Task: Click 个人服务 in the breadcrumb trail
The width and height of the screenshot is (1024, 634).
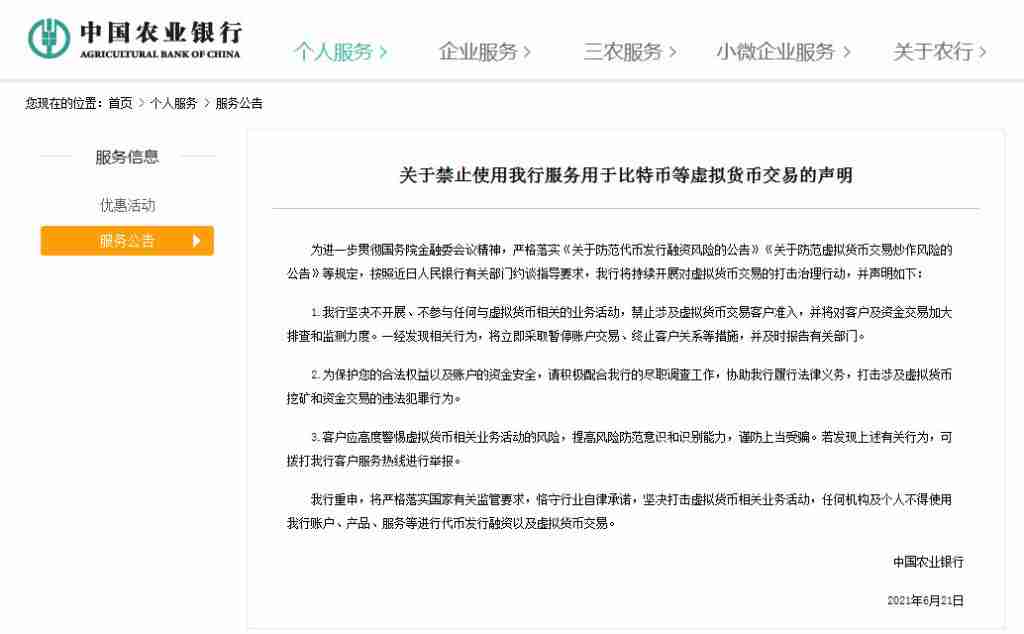Action: pos(173,103)
